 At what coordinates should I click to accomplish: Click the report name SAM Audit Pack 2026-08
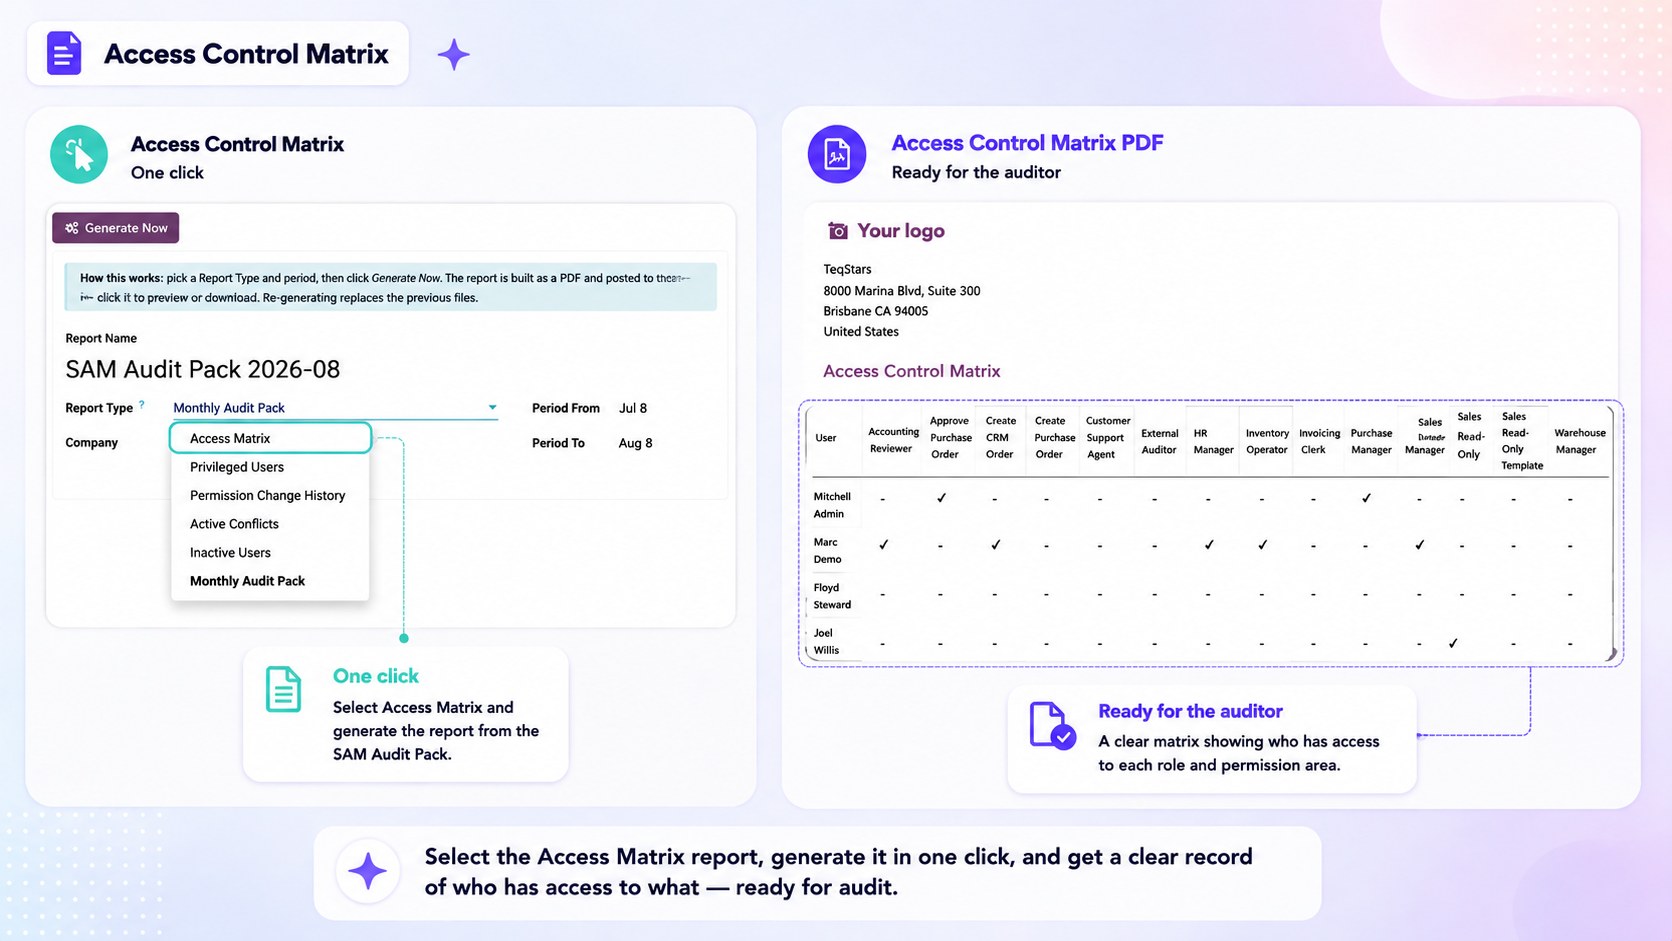pos(203,369)
